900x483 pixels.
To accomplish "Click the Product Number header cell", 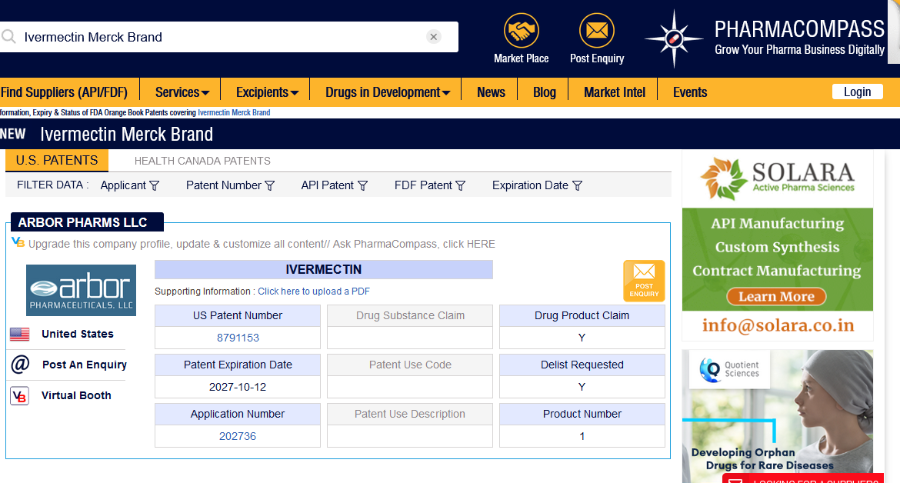I will [582, 414].
